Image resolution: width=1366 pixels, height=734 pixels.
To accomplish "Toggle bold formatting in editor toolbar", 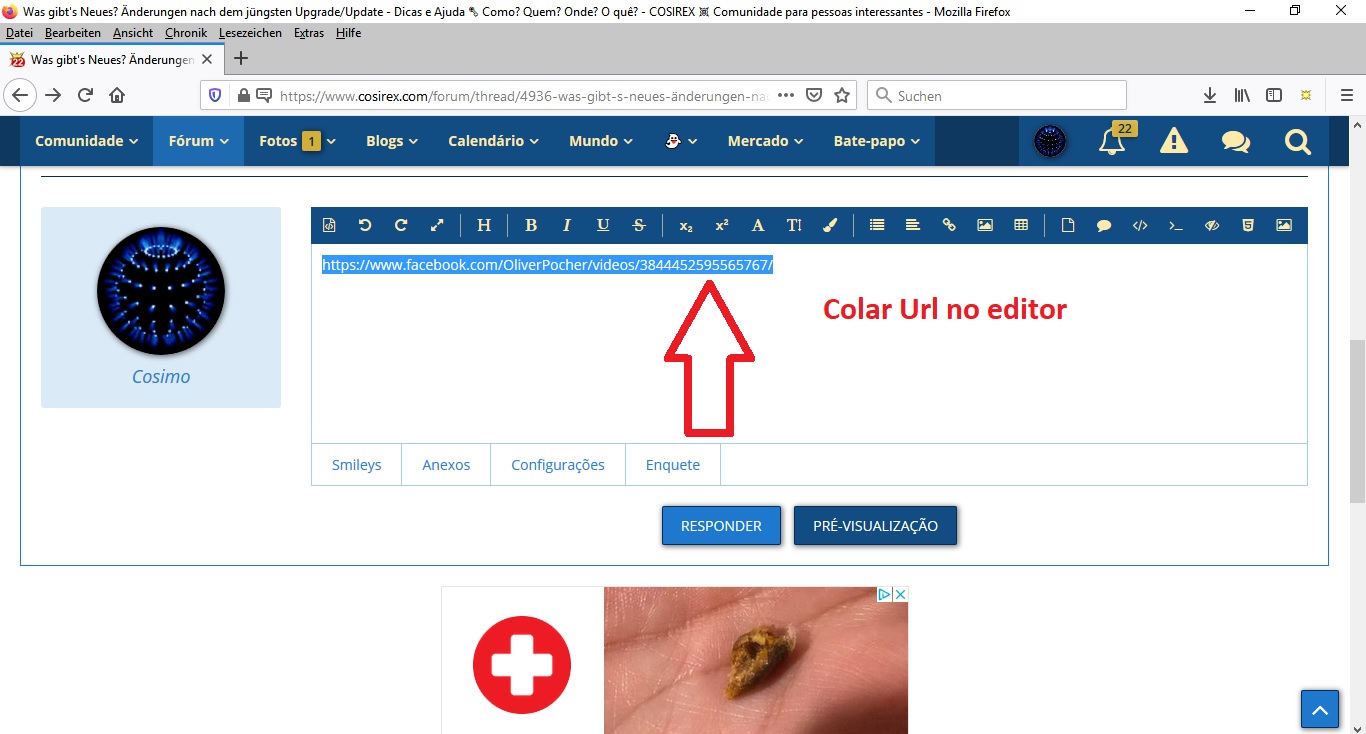I will click(531, 225).
